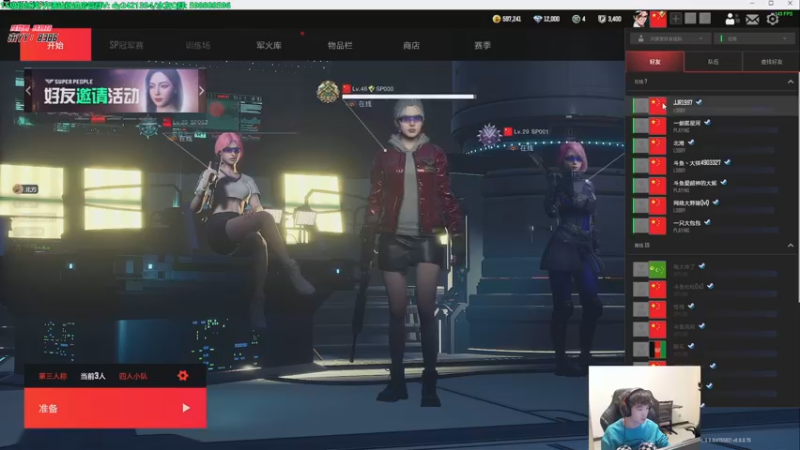800x450 pixels.
Task: Click the play arrow on the 准备 button
Action: pyautogui.click(x=186, y=408)
